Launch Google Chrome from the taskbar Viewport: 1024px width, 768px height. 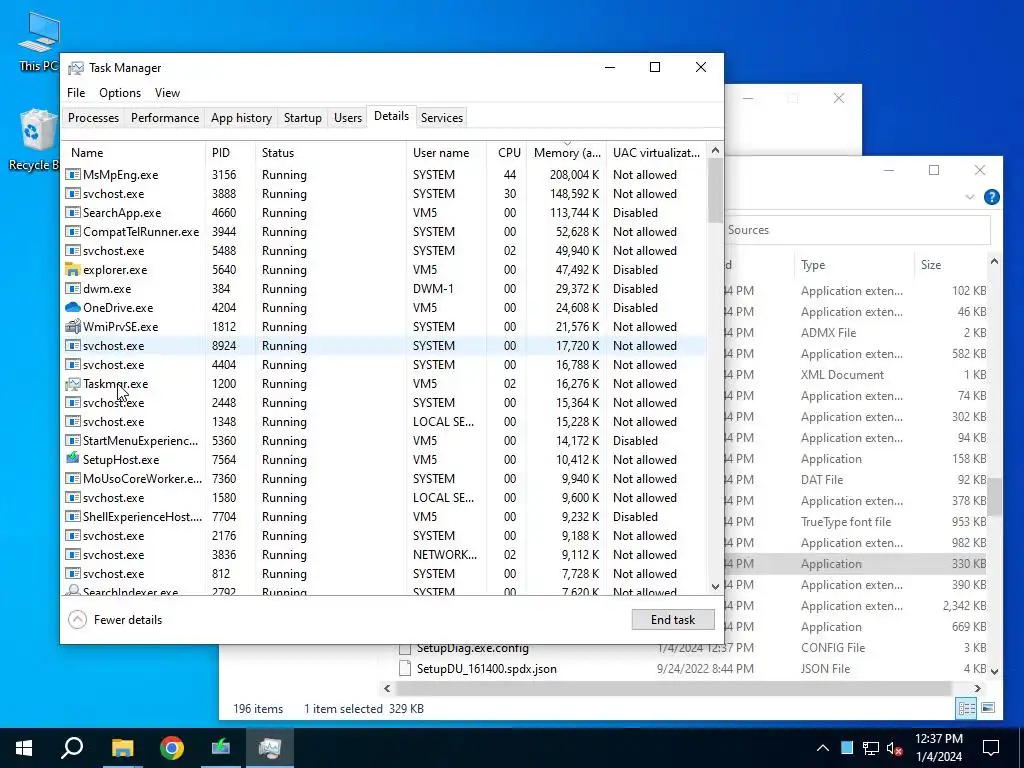pos(172,748)
